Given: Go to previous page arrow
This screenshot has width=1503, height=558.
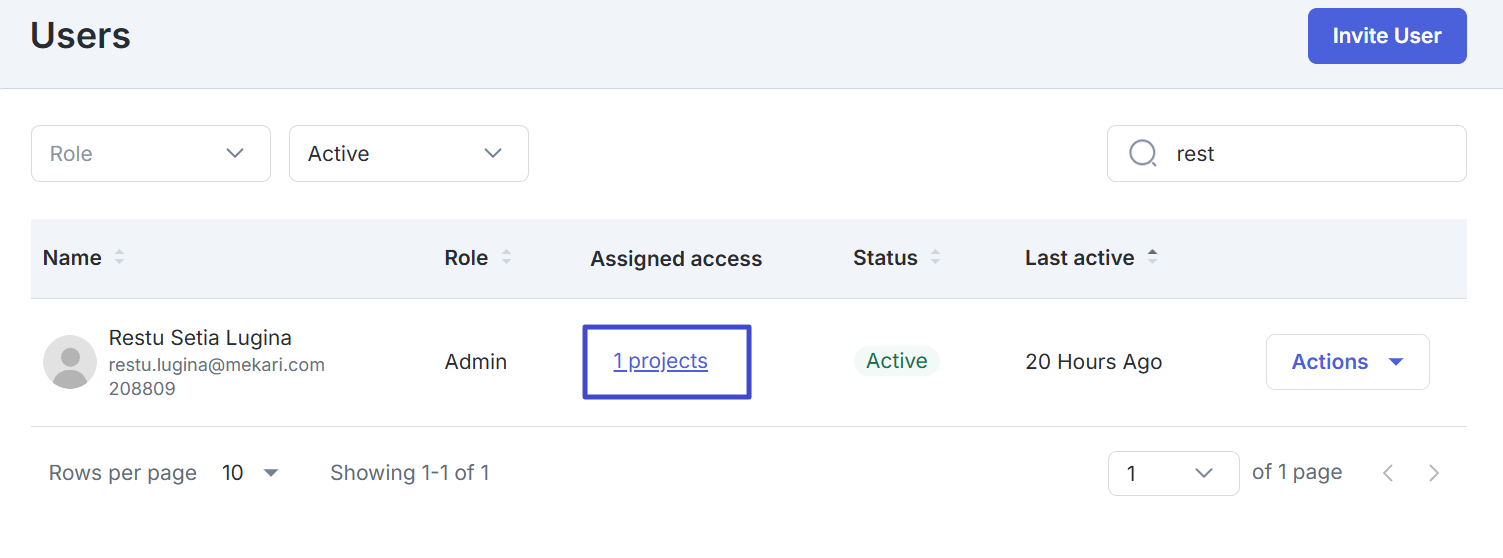Looking at the screenshot, I should 1388,473.
